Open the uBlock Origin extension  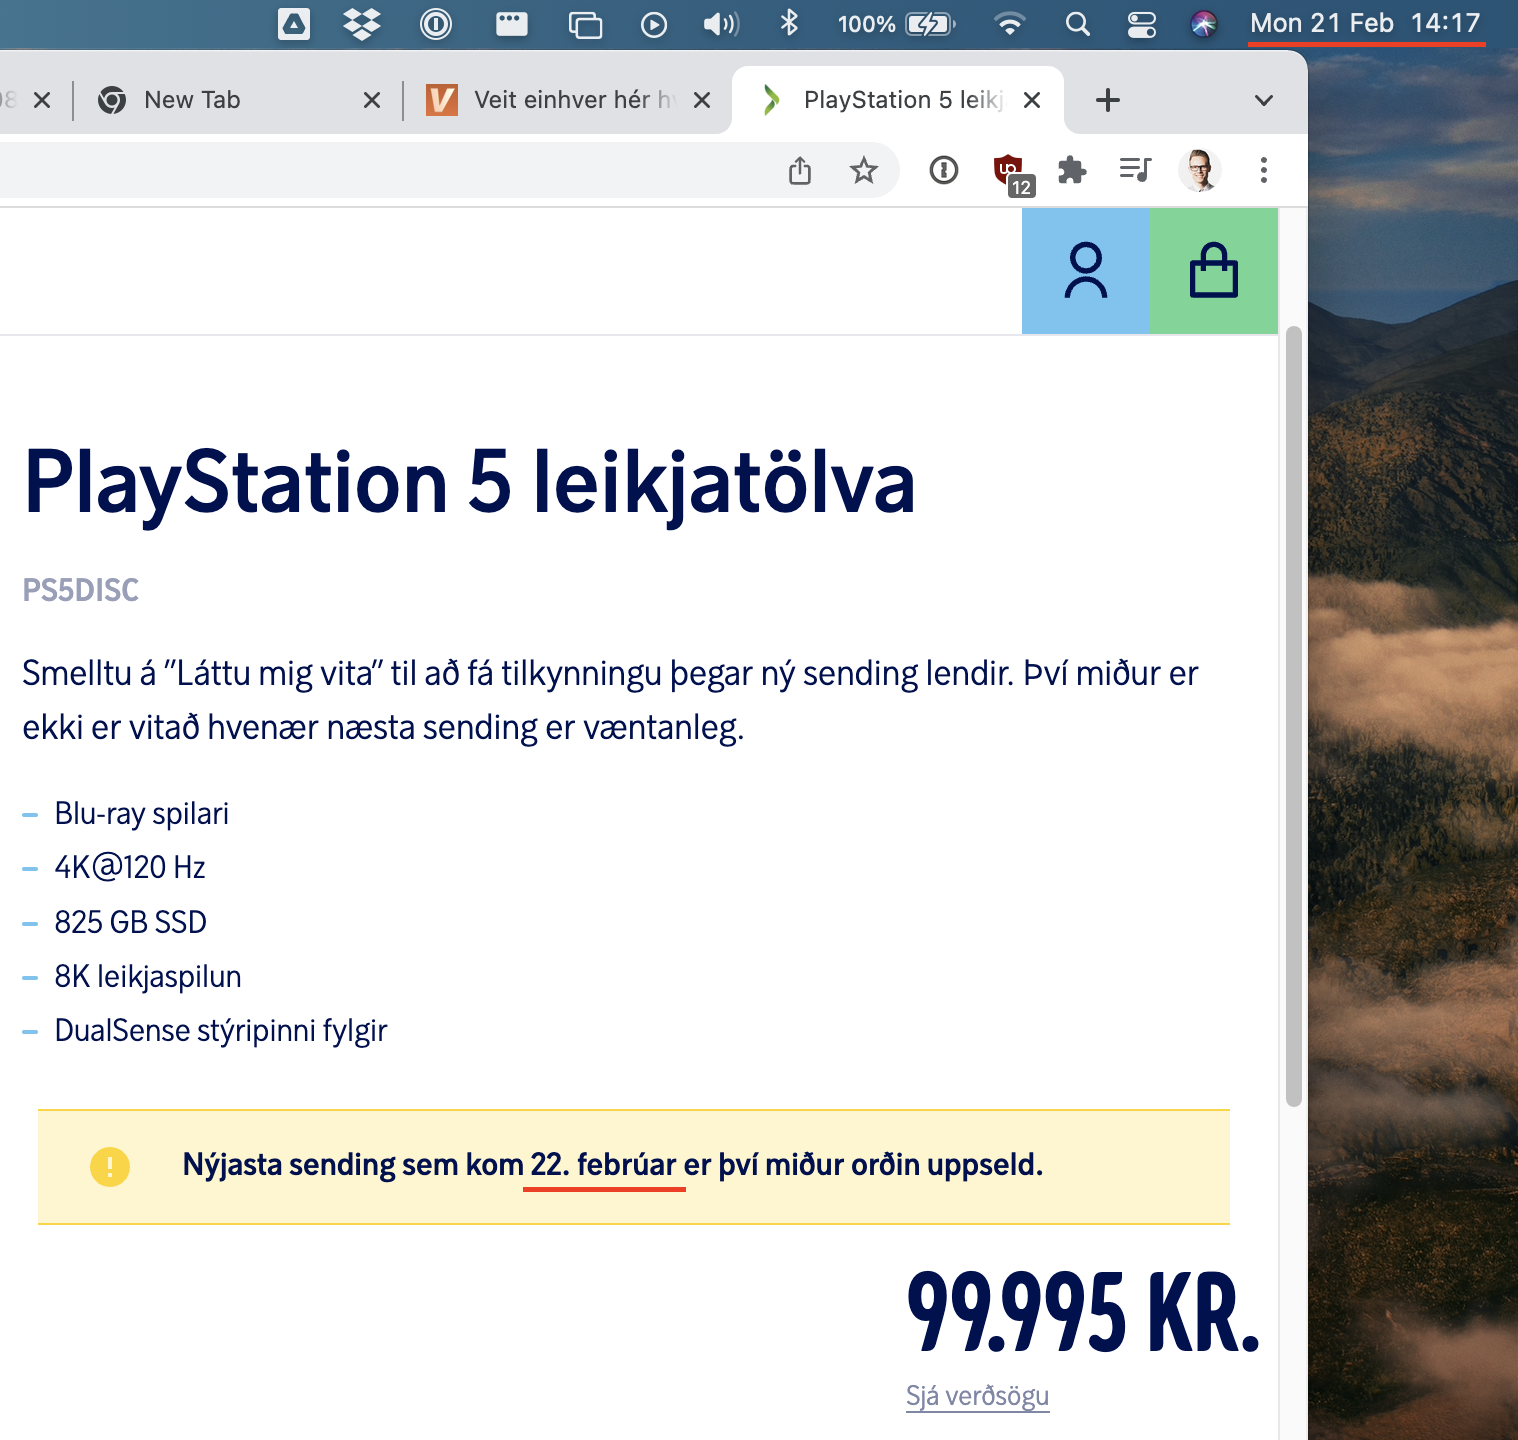[x=1008, y=170]
